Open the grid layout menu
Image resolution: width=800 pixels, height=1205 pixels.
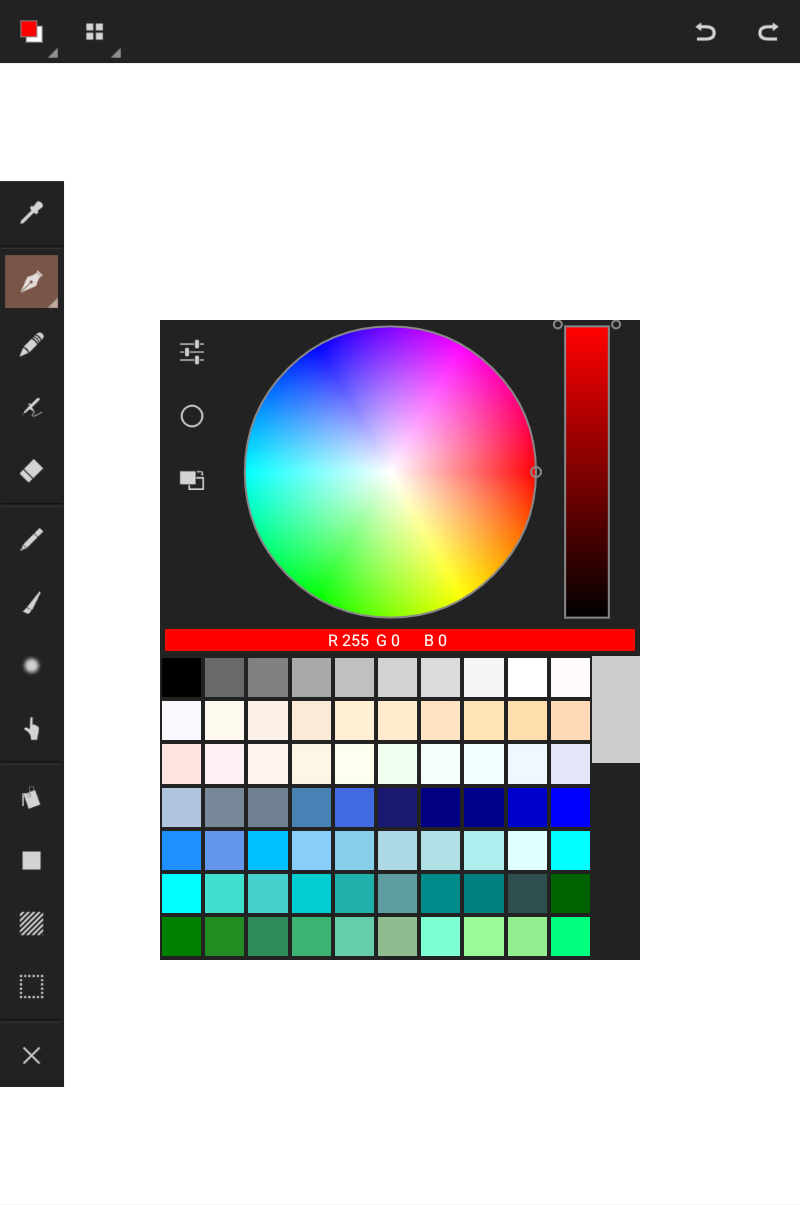point(94,31)
